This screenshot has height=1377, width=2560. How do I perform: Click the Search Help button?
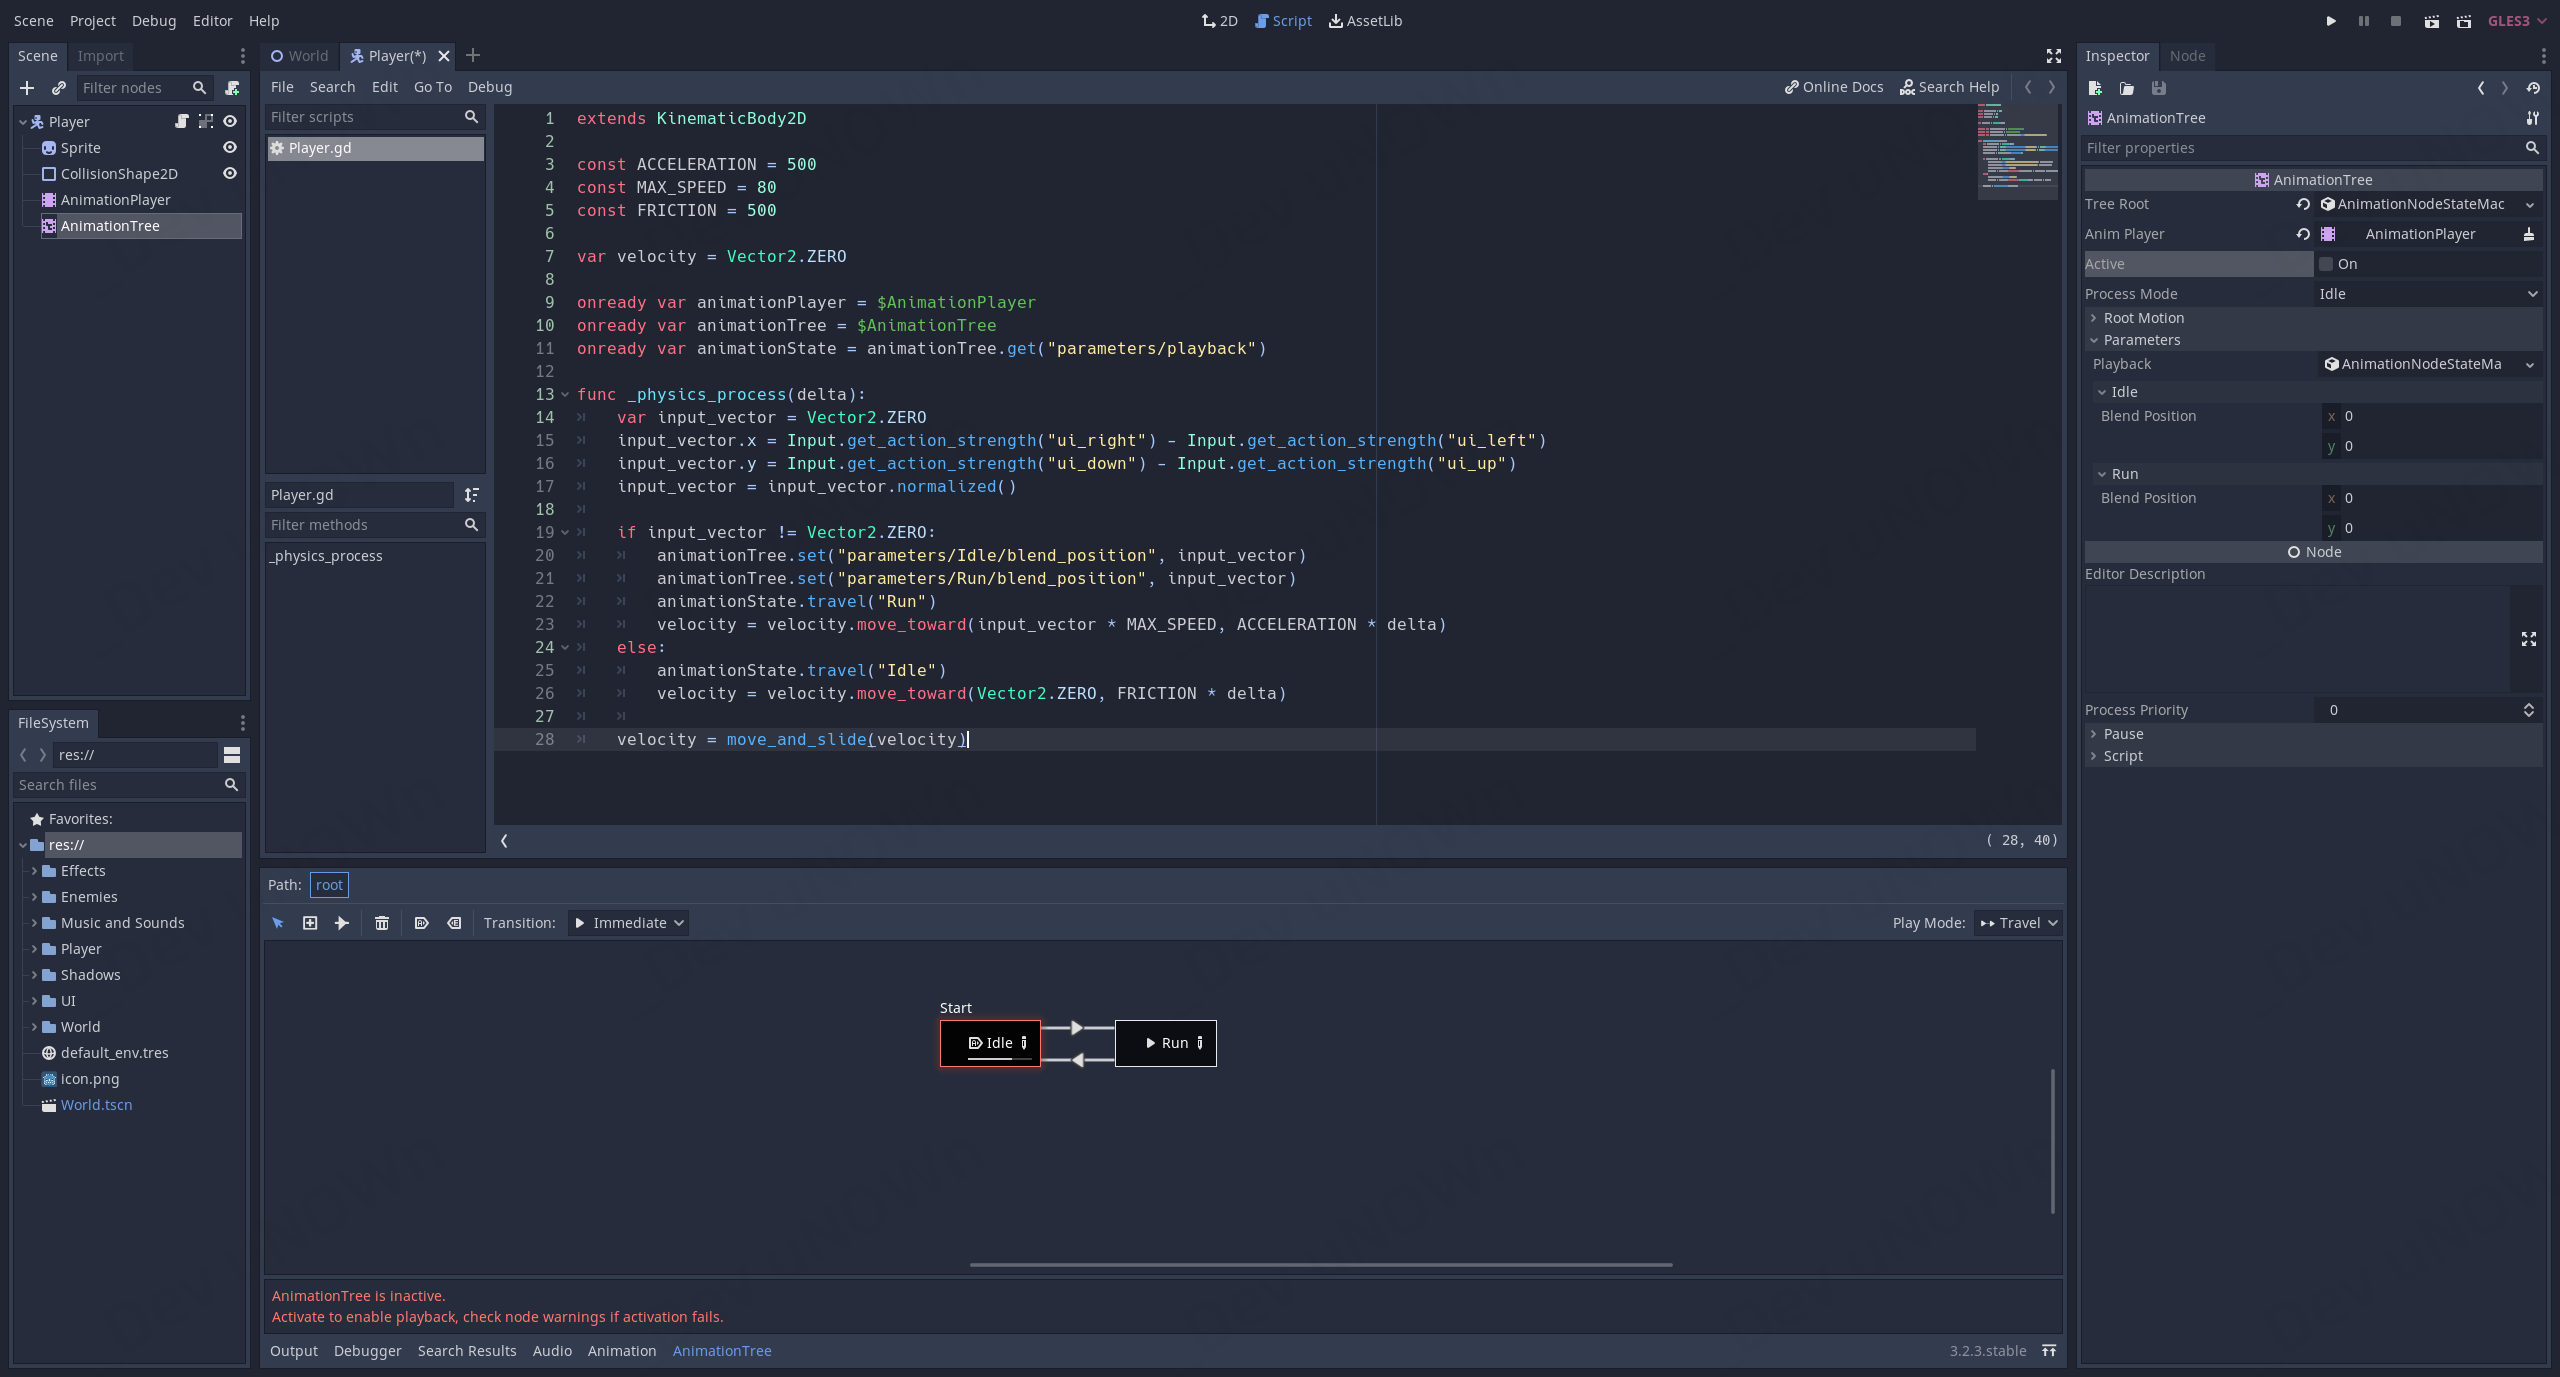pyautogui.click(x=1949, y=87)
